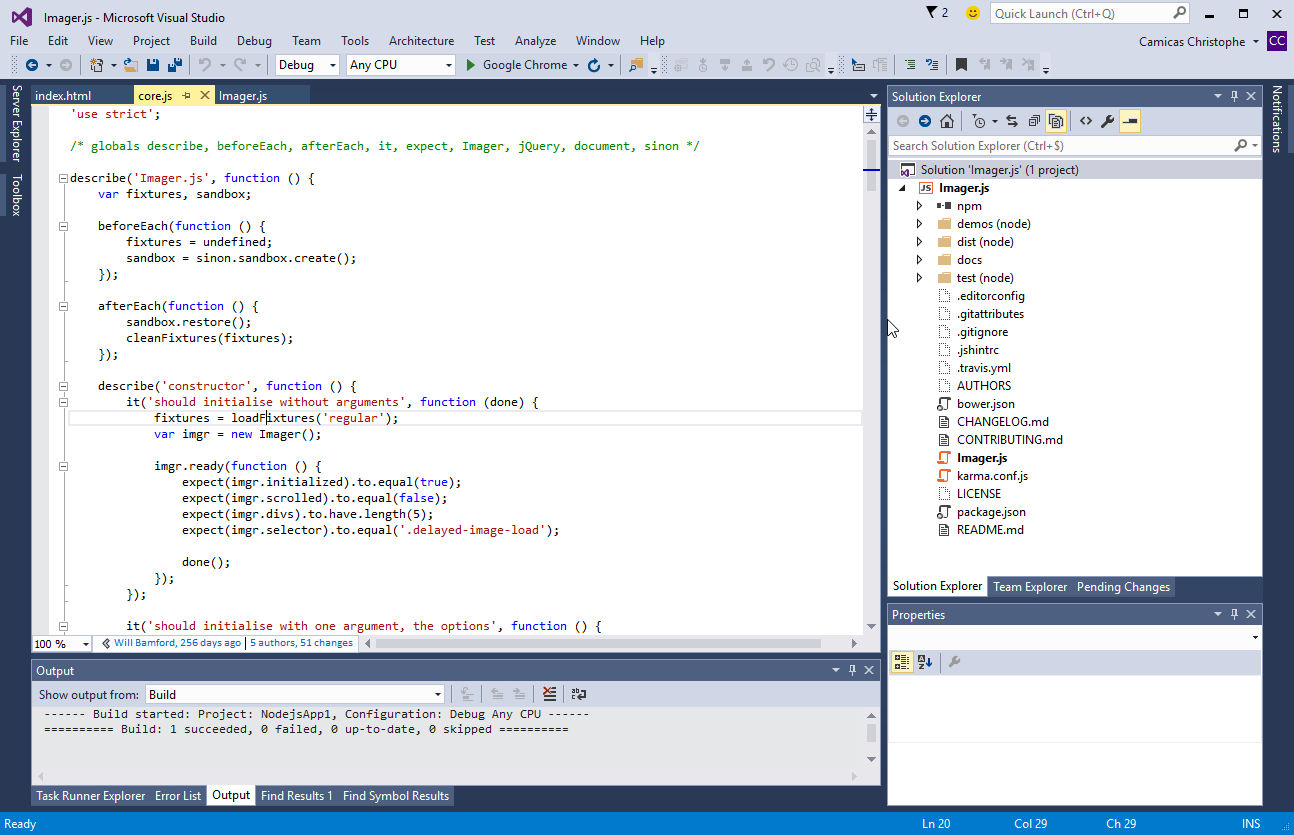
Task: Toggle word wrap in the Output pane
Action: [579, 693]
